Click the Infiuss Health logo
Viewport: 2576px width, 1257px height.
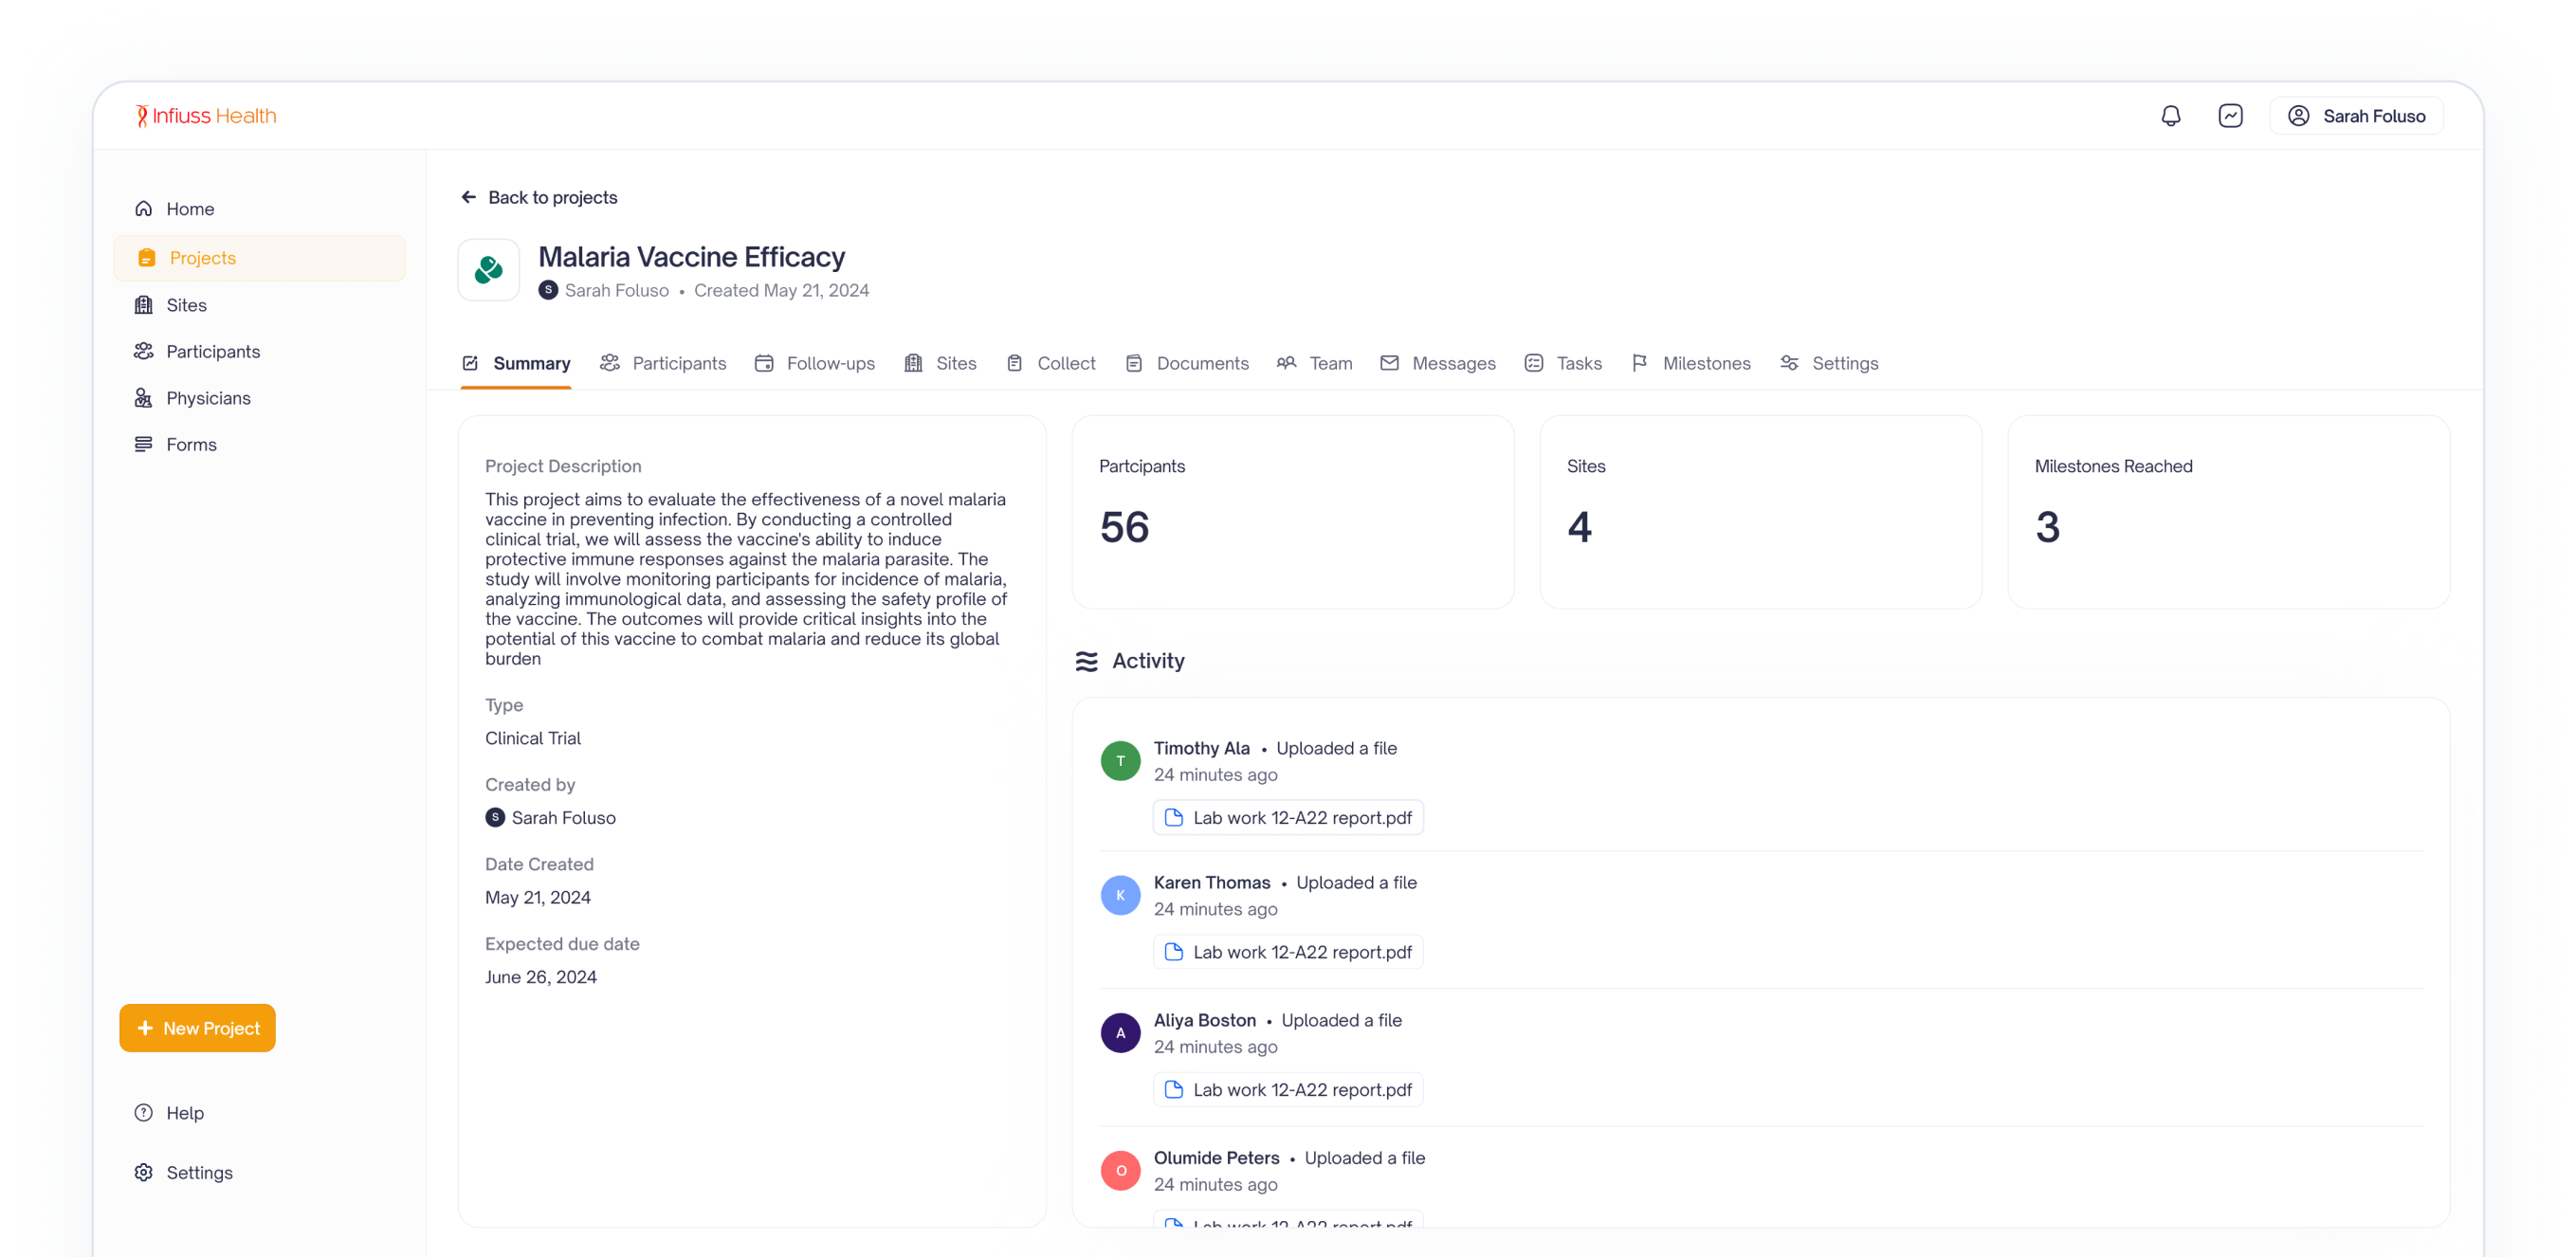(205, 114)
